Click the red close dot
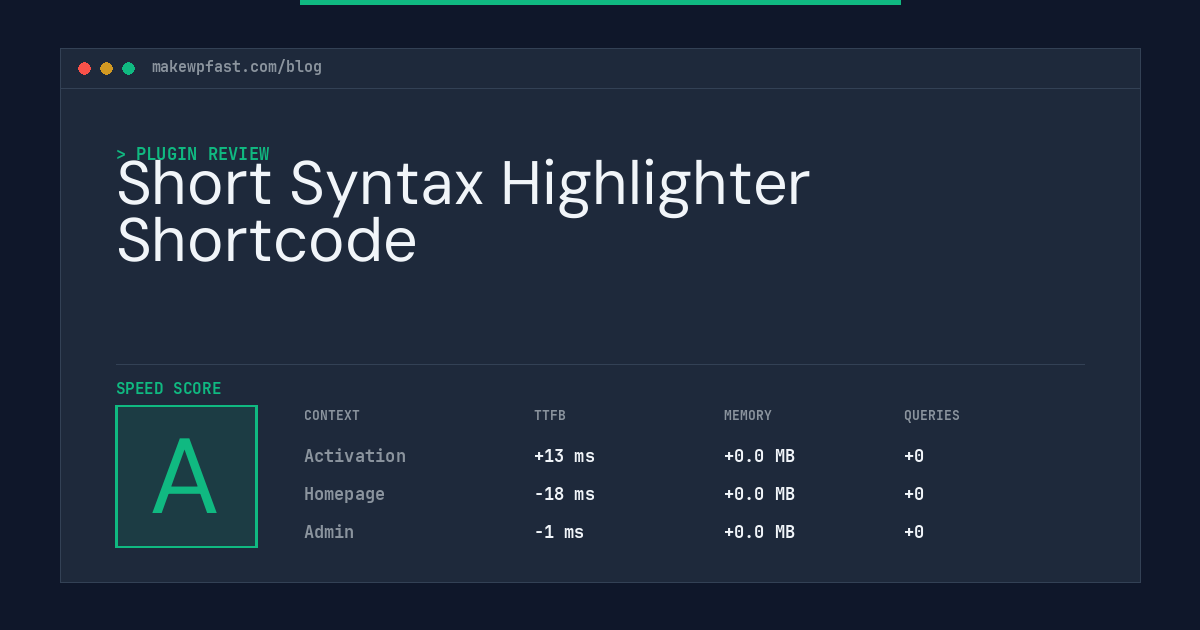 84,68
